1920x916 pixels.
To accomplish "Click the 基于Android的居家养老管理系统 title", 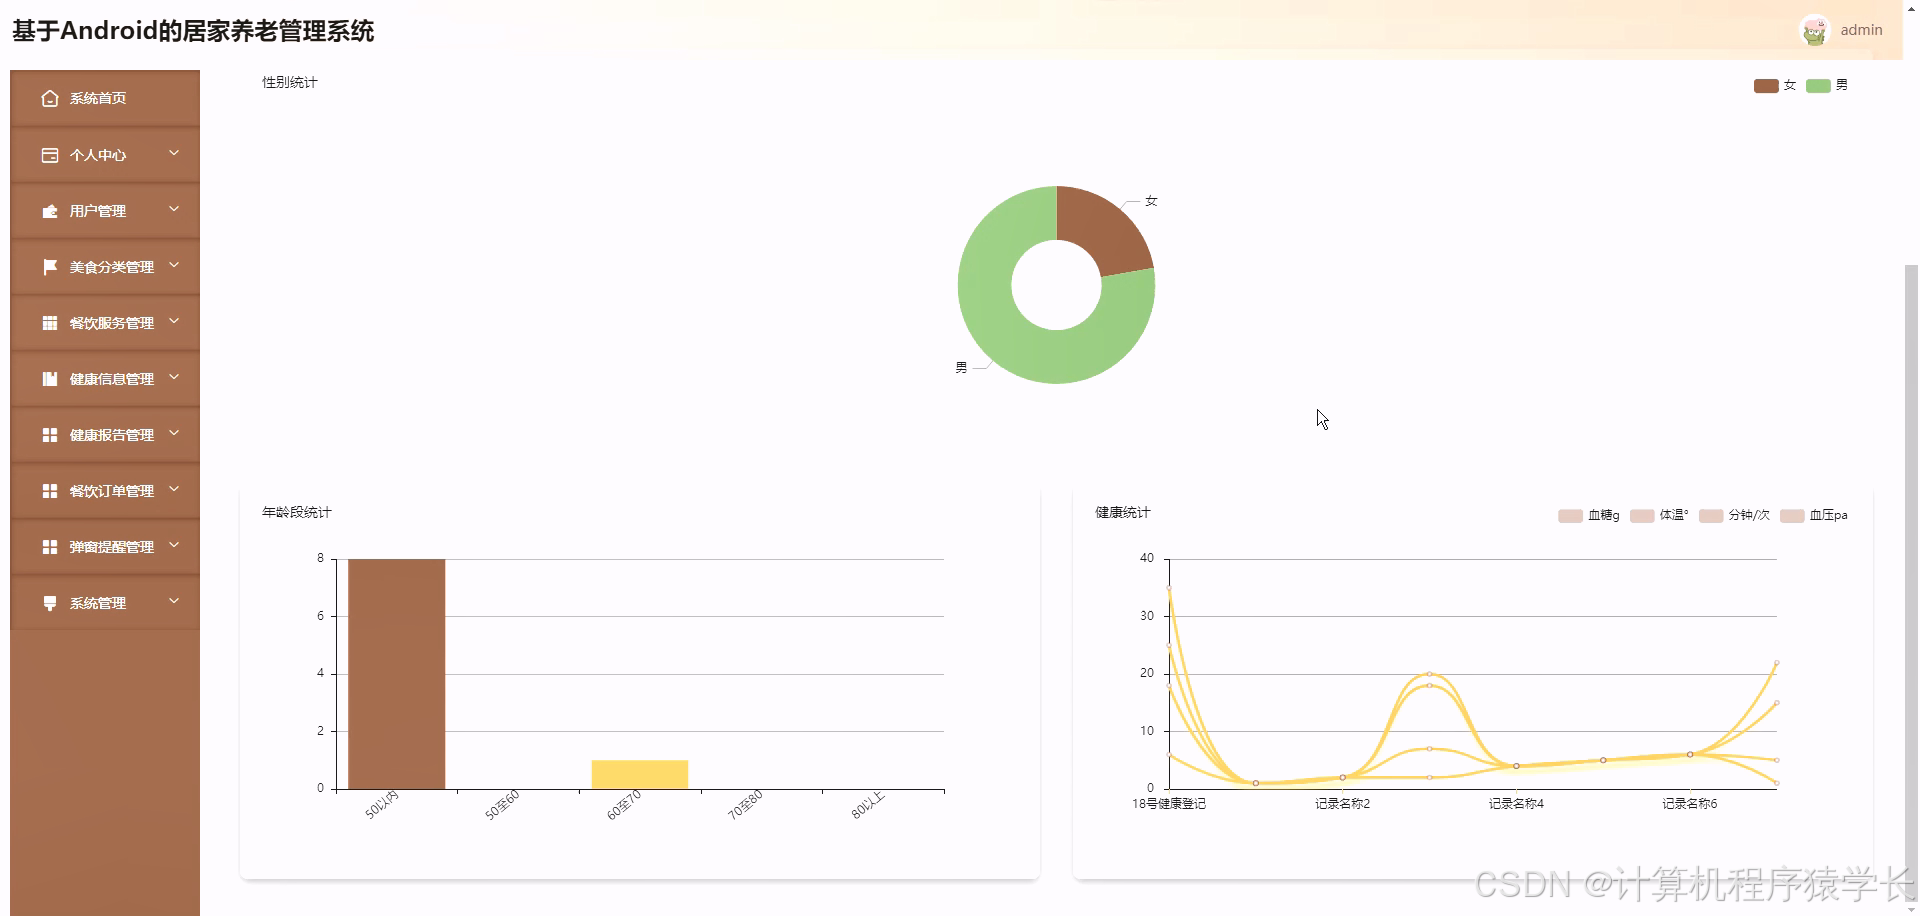I will 193,31.
